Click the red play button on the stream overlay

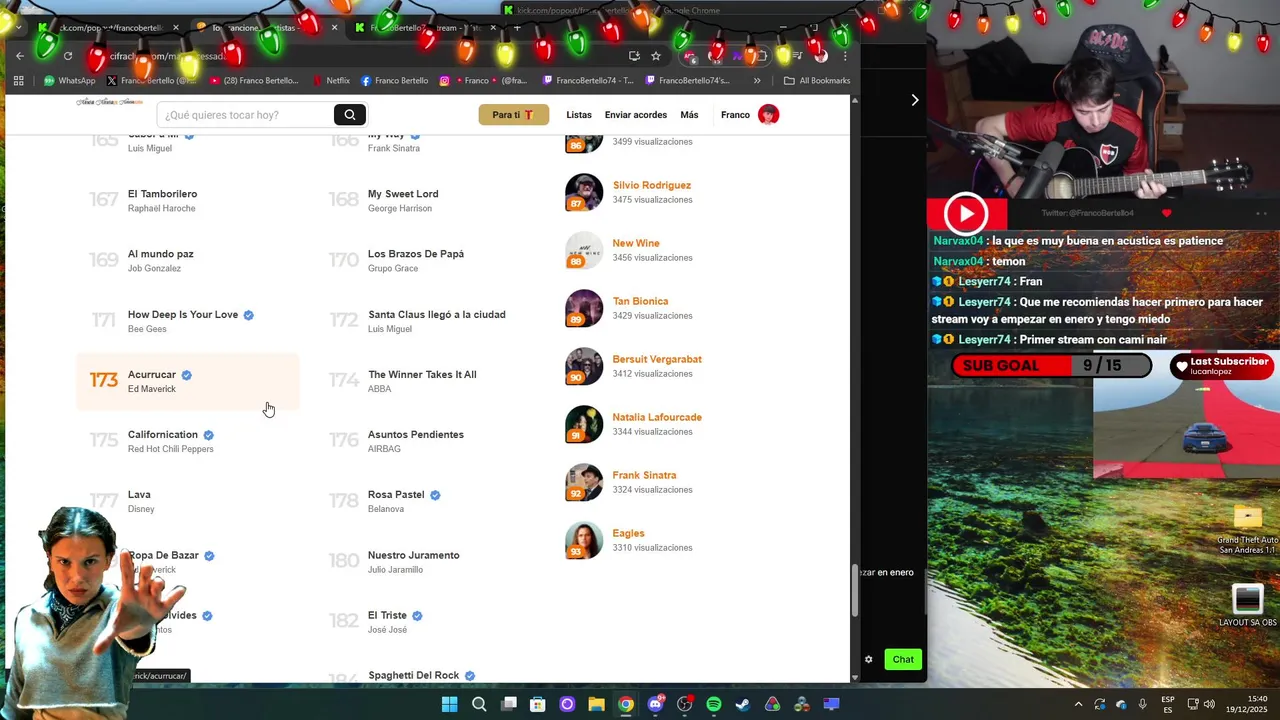click(966, 214)
